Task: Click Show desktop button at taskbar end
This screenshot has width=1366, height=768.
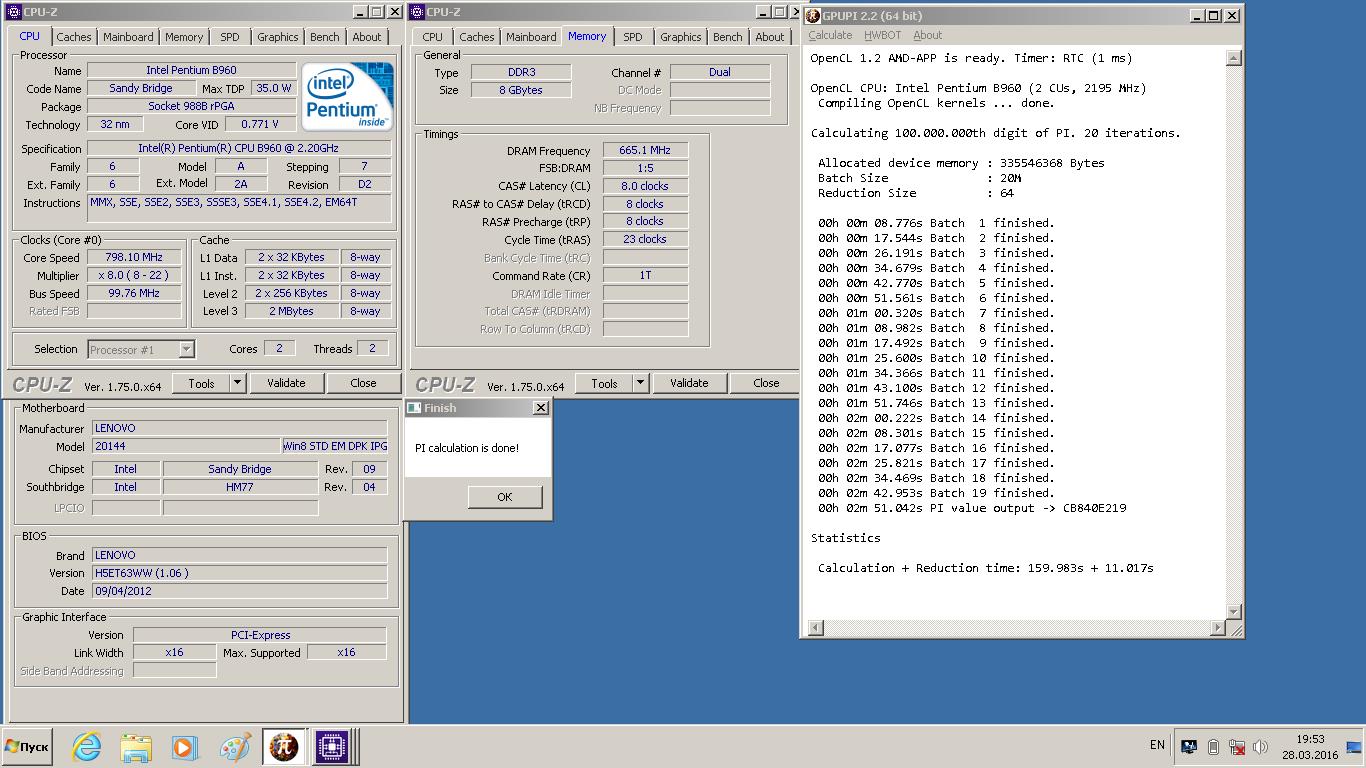Action: 1355,747
